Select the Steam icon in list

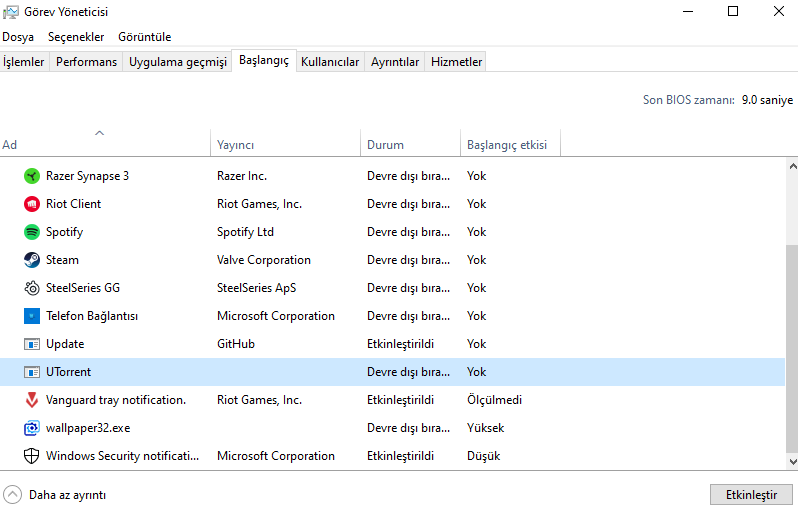[31, 260]
